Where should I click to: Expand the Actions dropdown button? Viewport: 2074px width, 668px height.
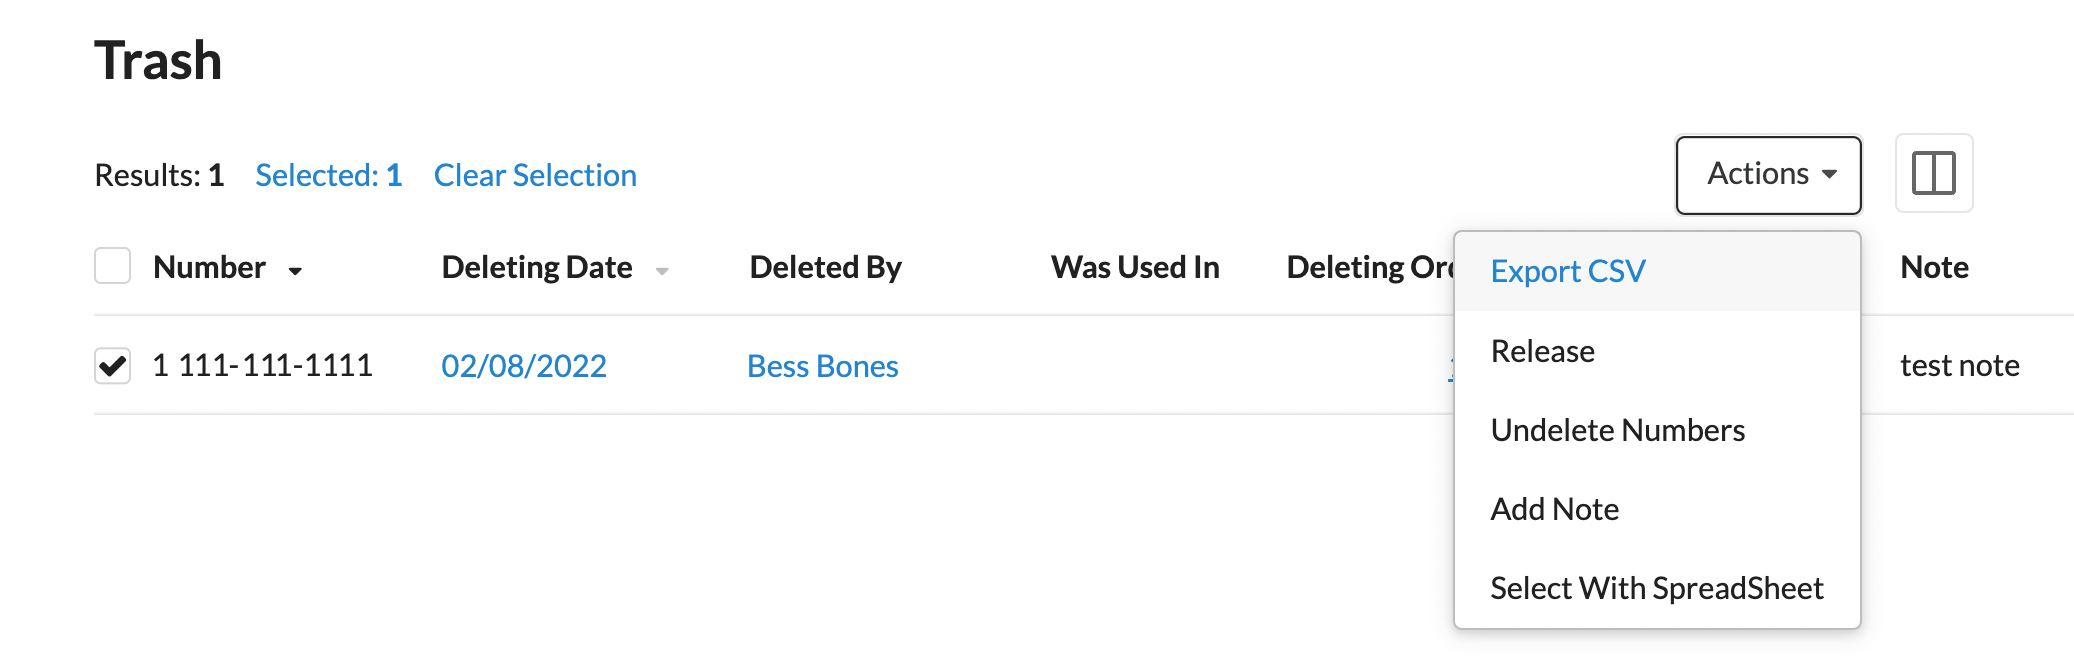[x=1768, y=174]
